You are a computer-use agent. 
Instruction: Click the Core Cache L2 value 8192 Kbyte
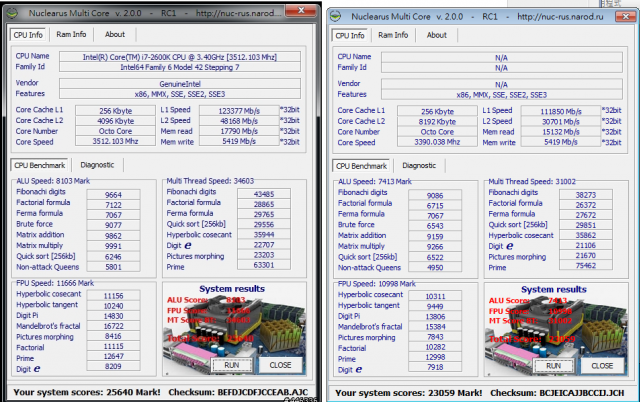point(437,122)
